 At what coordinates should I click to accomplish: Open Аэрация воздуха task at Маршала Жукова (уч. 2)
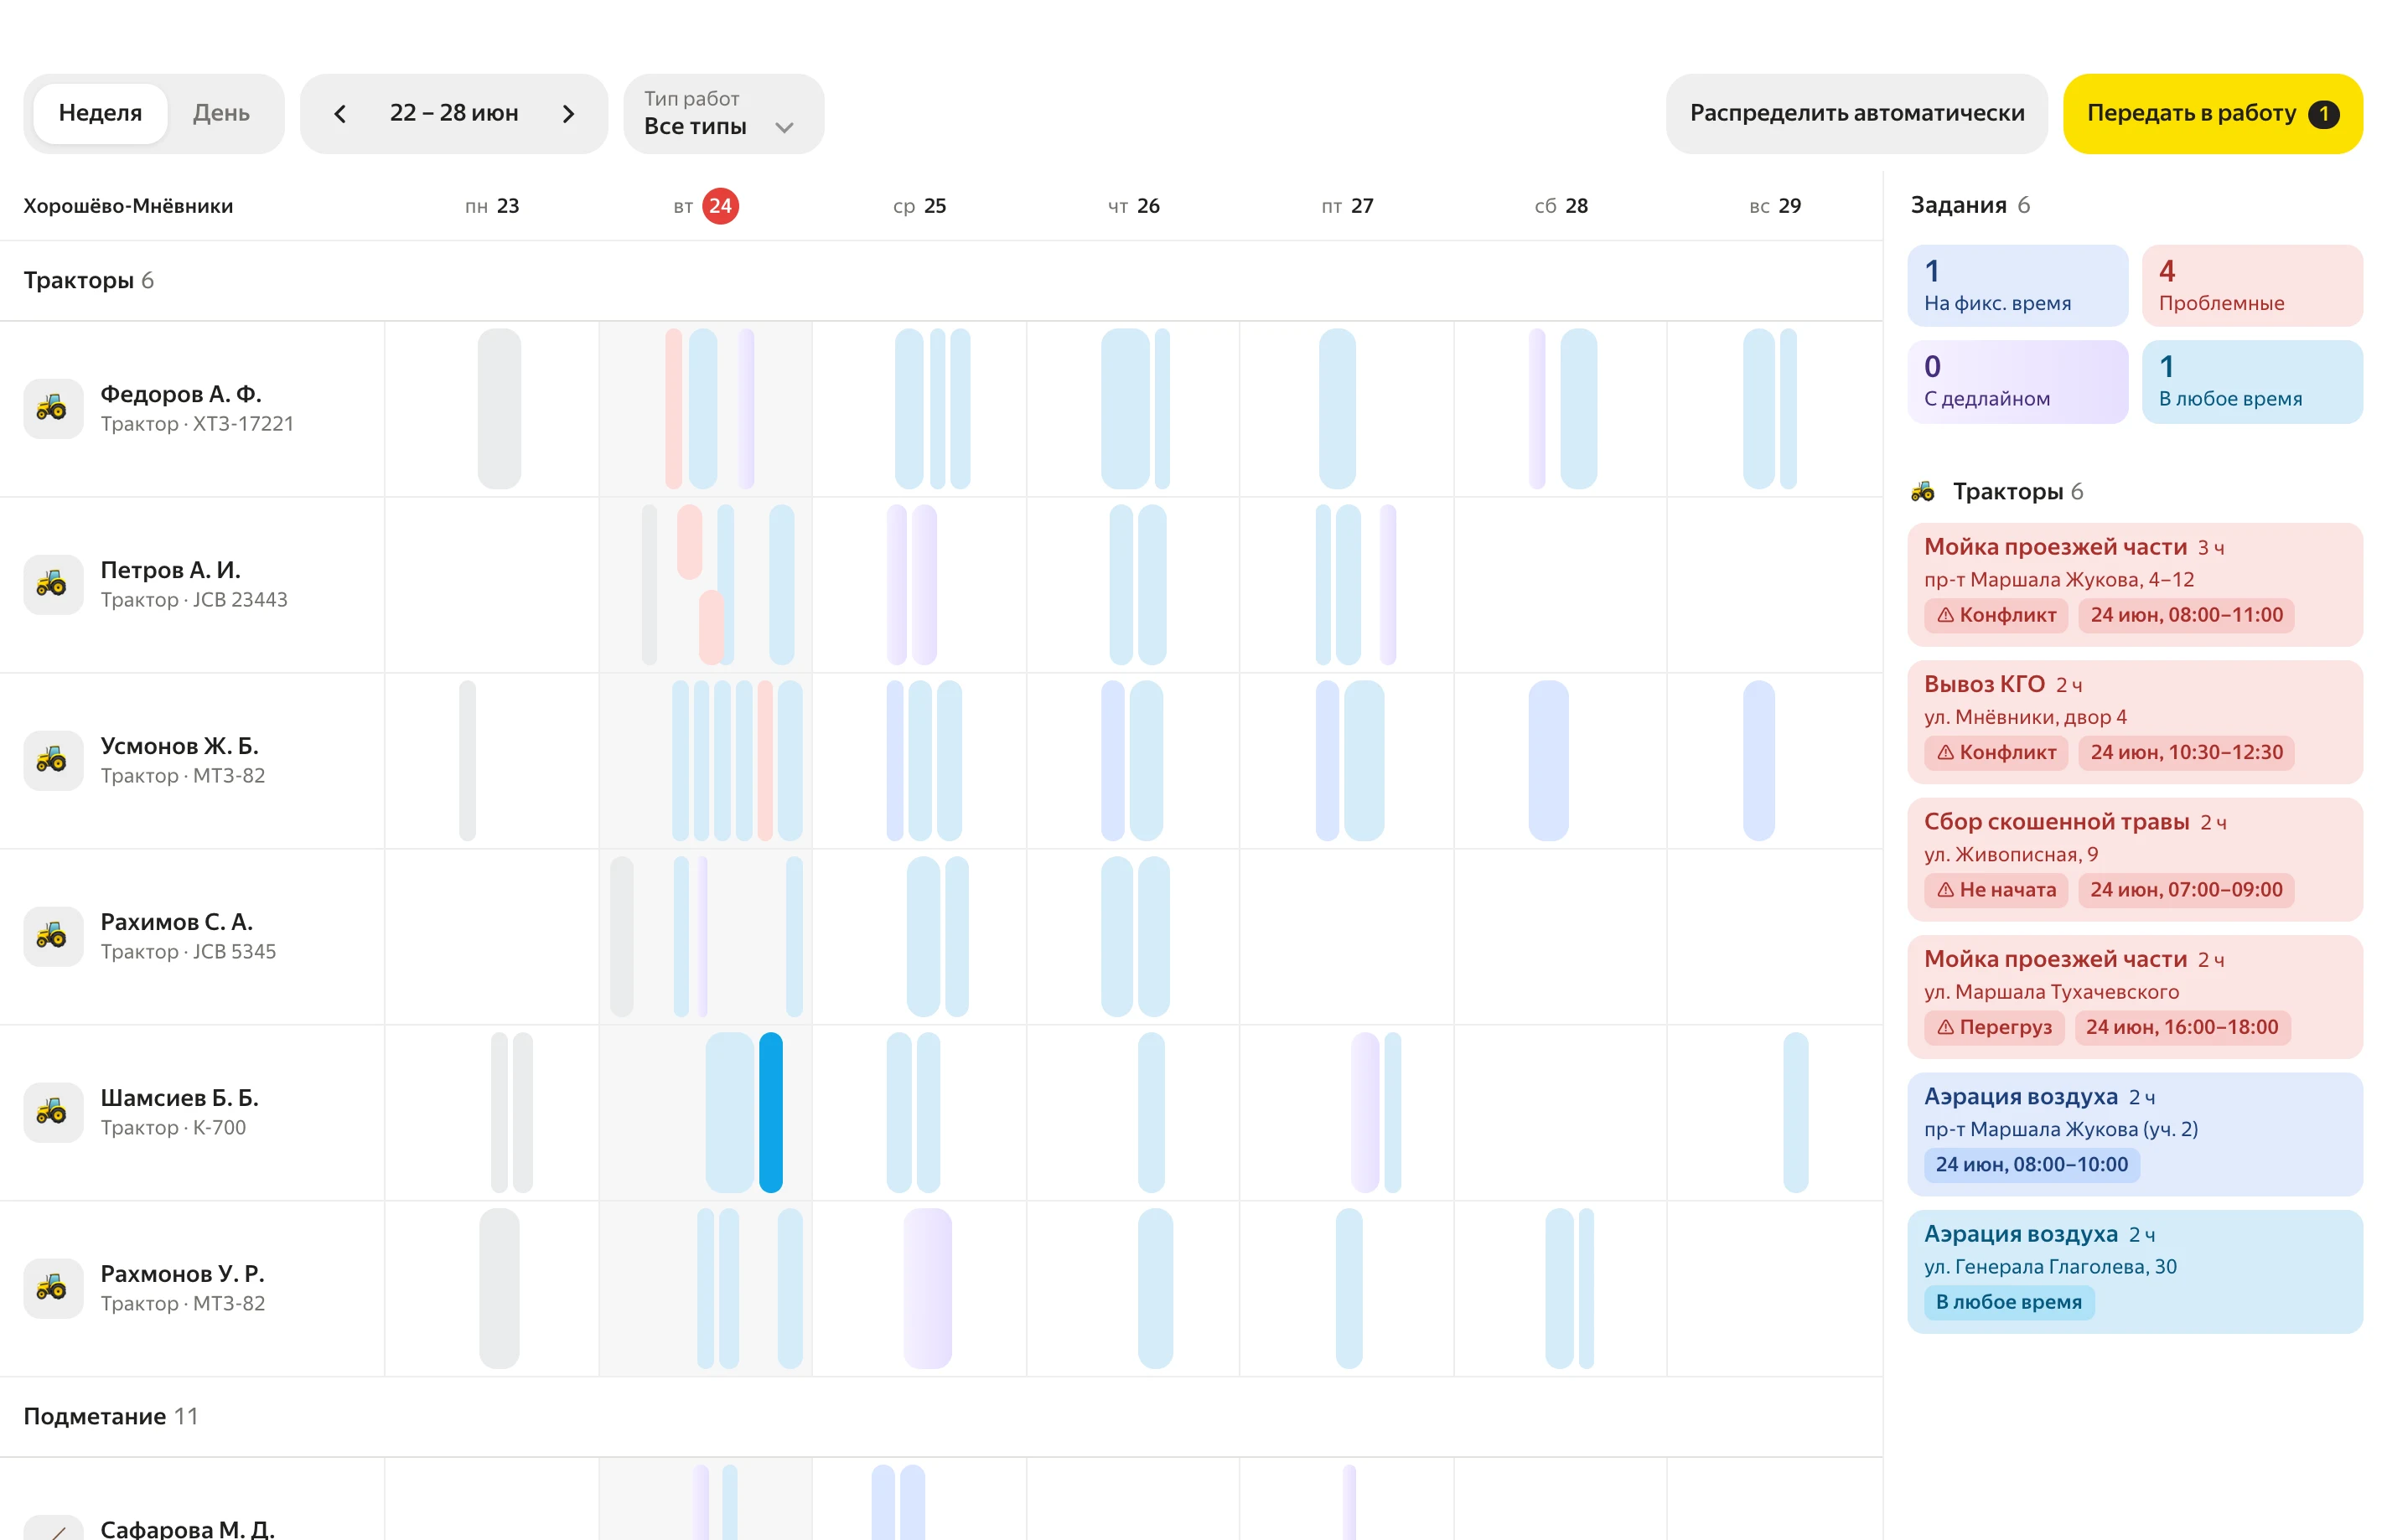[2135, 1134]
